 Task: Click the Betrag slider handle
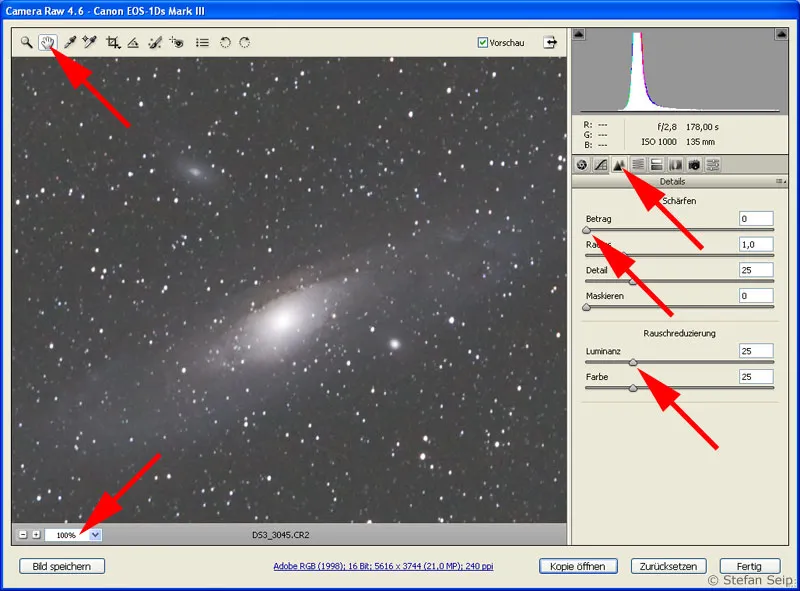586,230
